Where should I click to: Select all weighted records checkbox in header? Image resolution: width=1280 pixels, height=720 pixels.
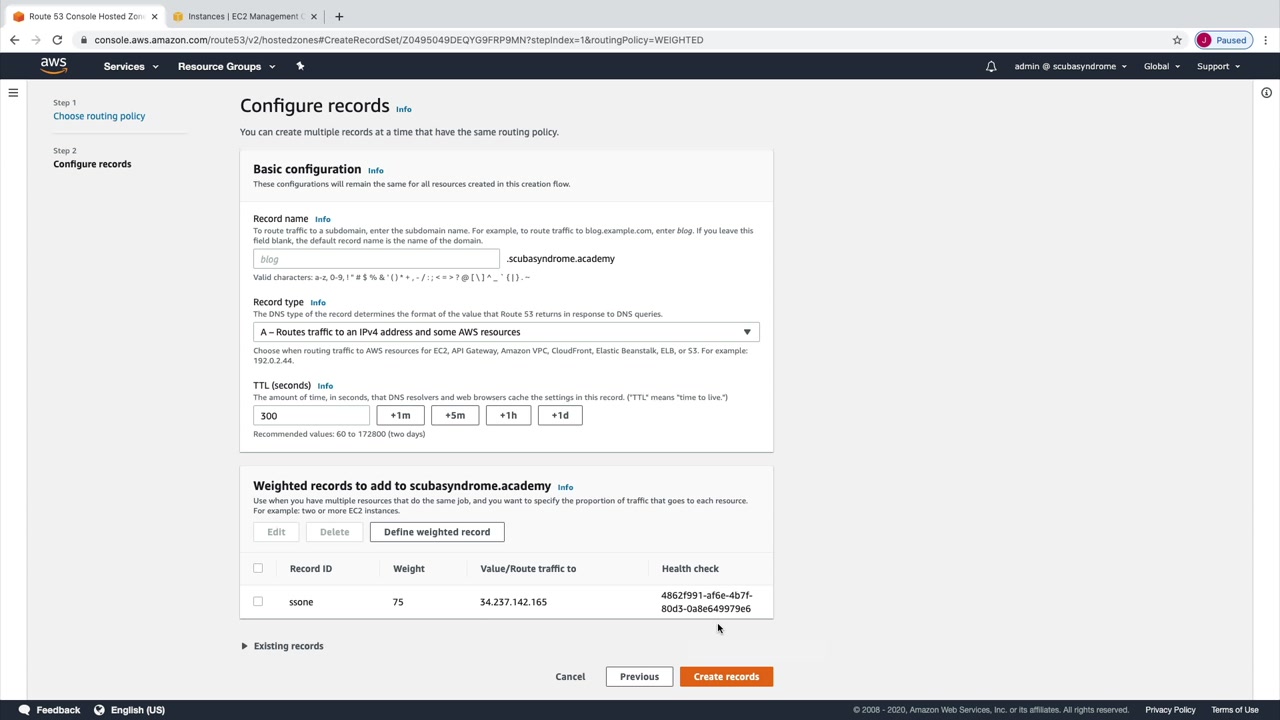pos(258,568)
